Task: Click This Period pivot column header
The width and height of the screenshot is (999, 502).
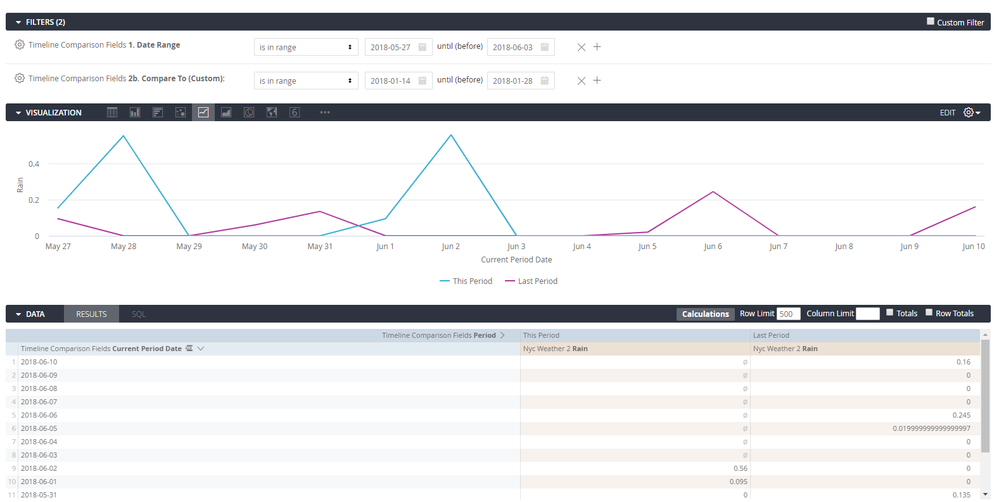Action: tap(635, 335)
